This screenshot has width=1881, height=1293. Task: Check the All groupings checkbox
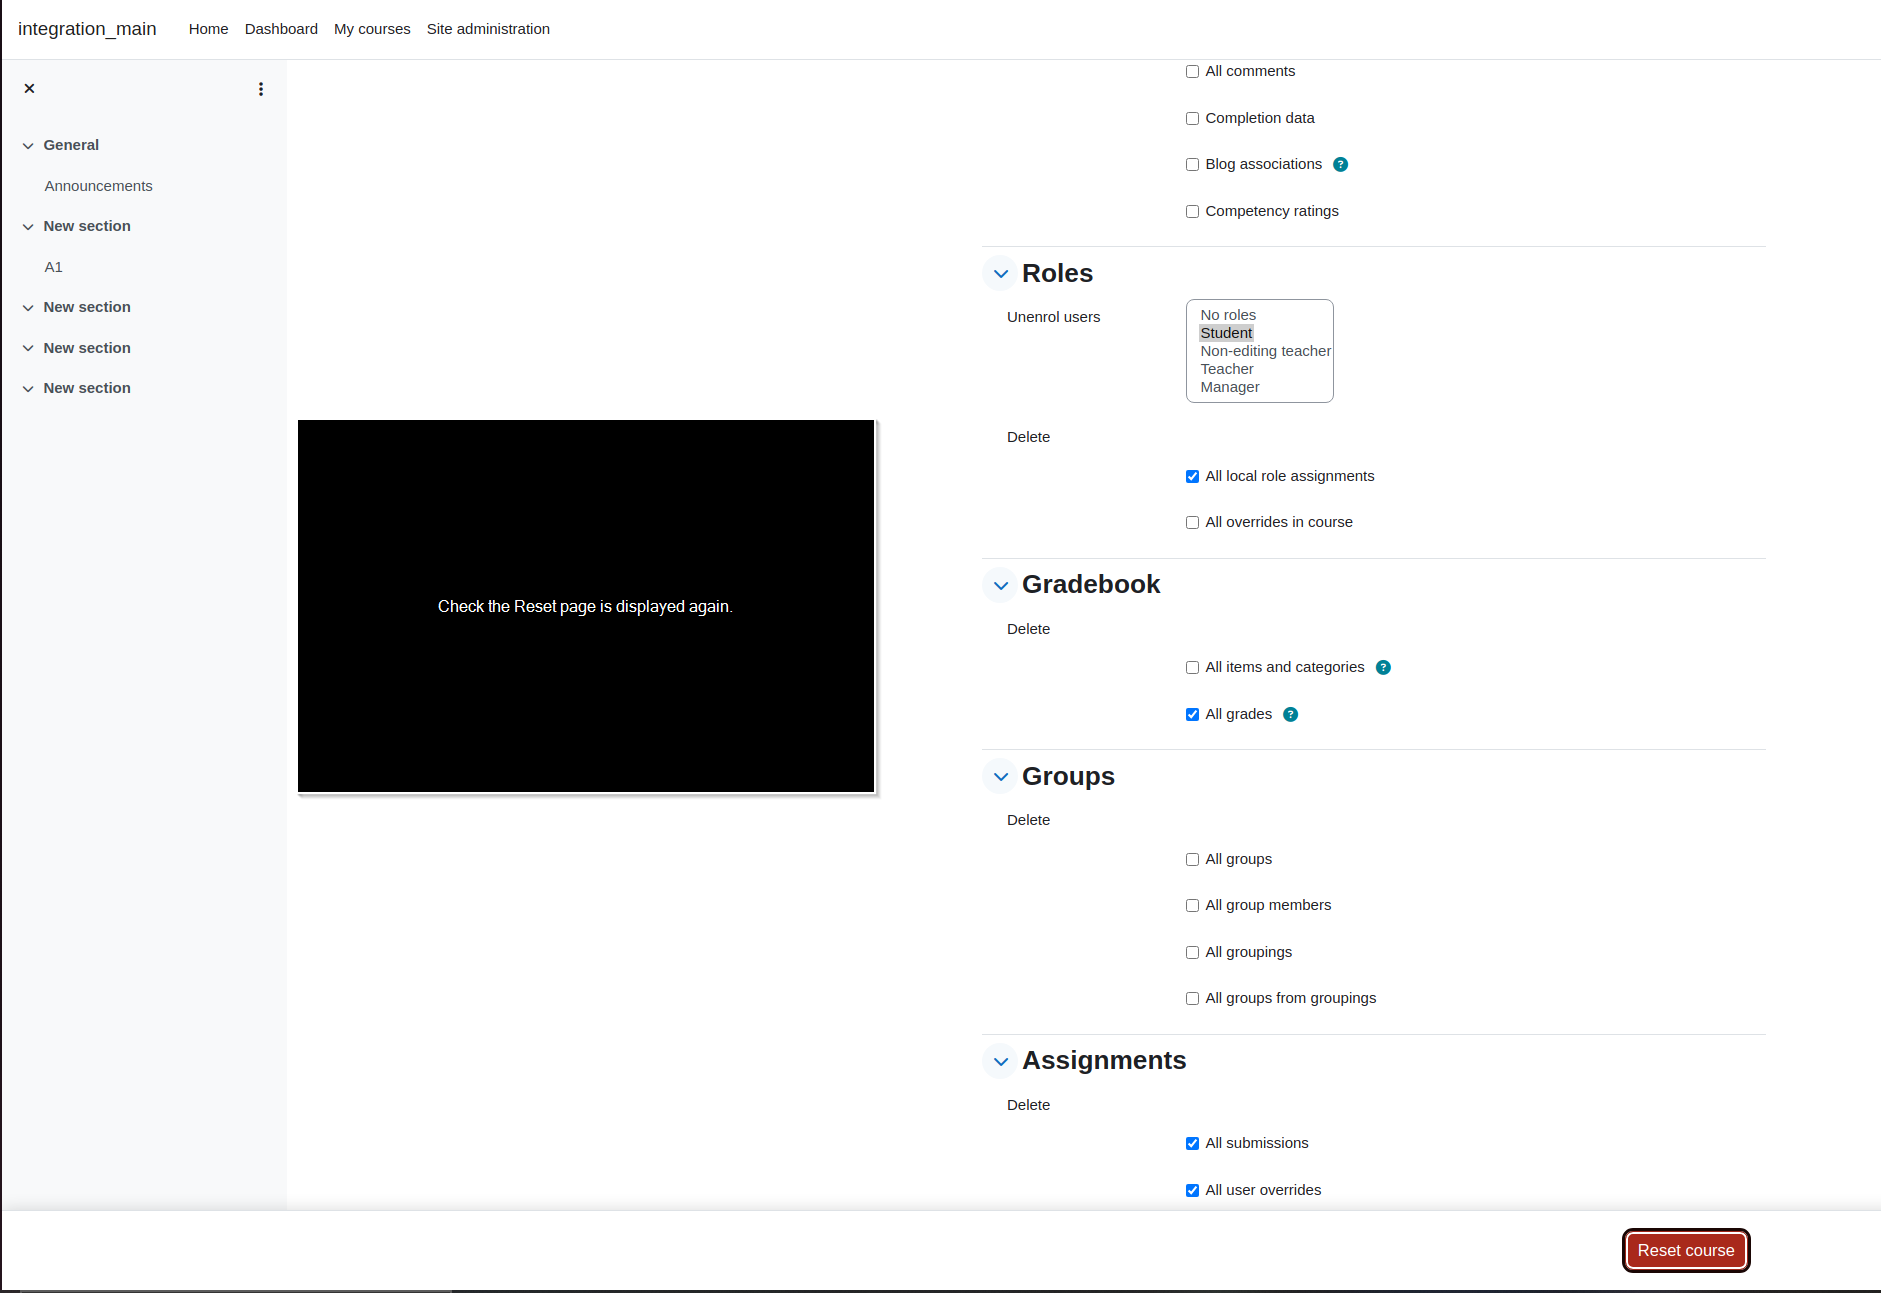[x=1192, y=953]
